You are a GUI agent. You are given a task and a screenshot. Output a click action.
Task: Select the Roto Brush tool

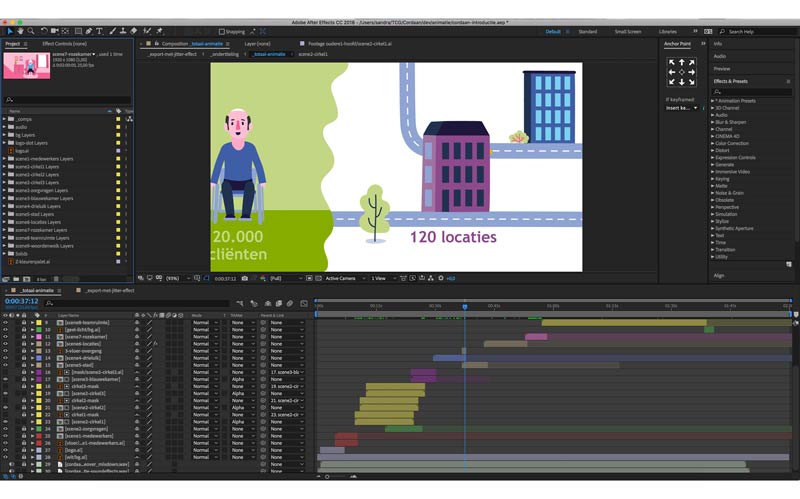click(x=147, y=32)
